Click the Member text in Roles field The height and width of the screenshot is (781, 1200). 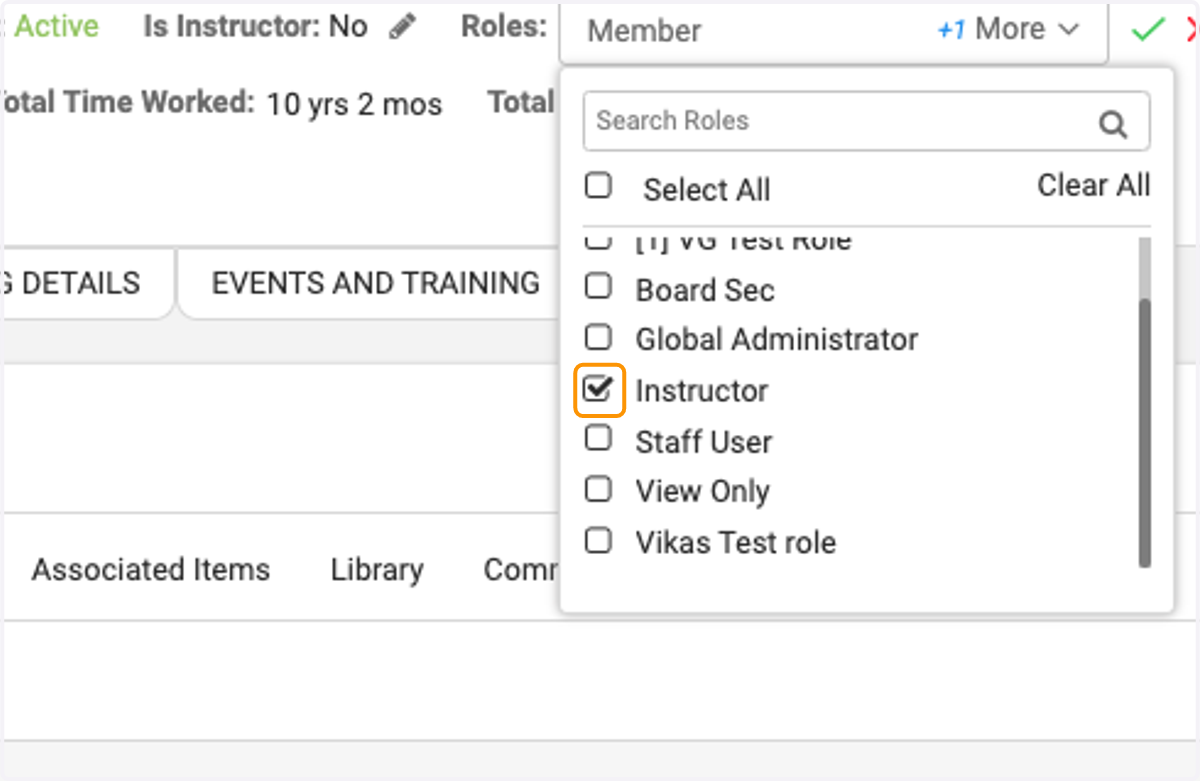point(644,31)
